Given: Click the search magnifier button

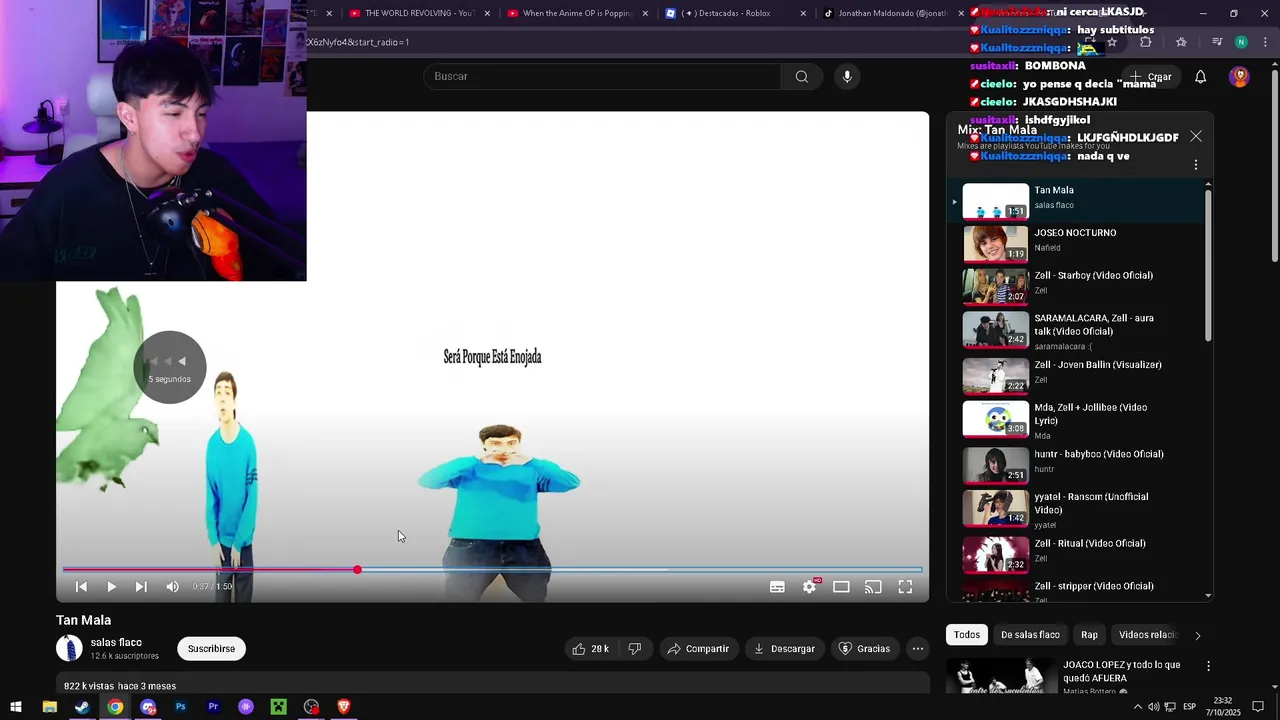Looking at the screenshot, I should [x=802, y=77].
